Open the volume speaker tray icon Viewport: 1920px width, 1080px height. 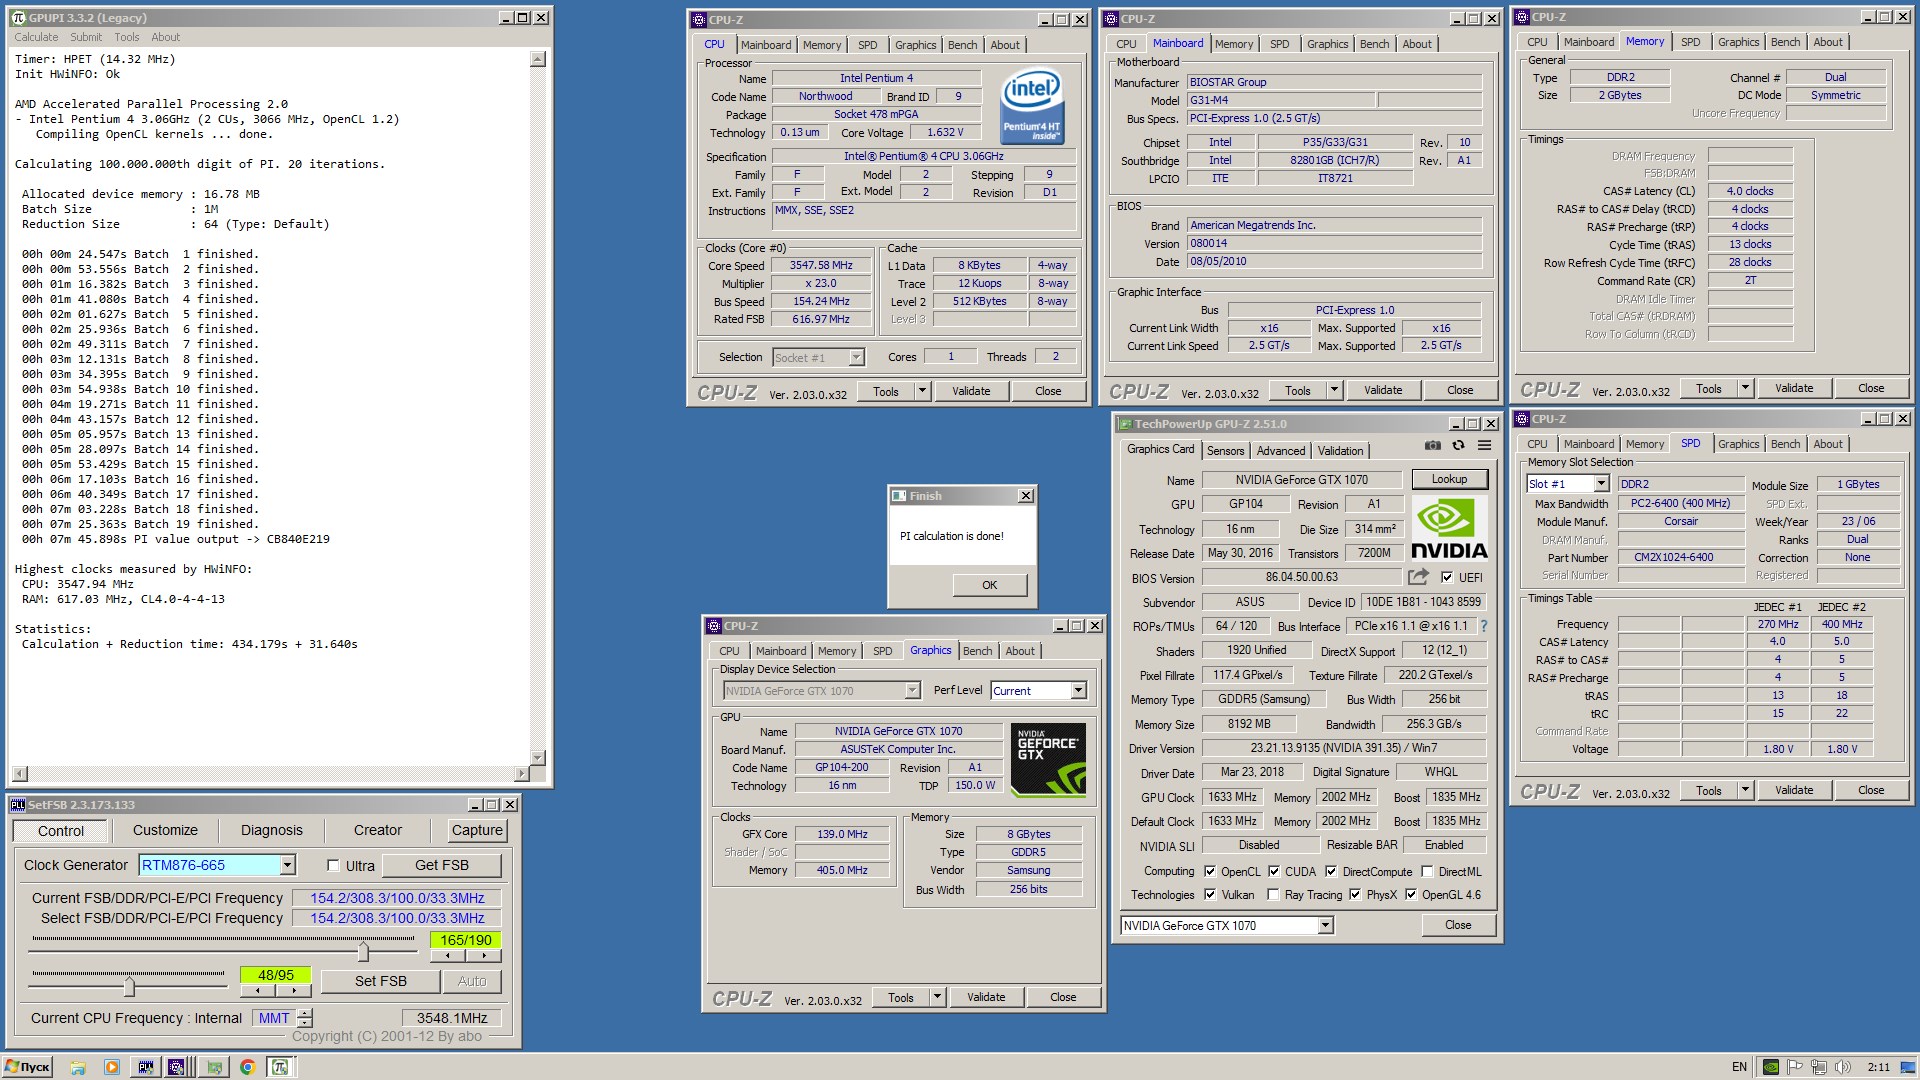(x=1843, y=1067)
